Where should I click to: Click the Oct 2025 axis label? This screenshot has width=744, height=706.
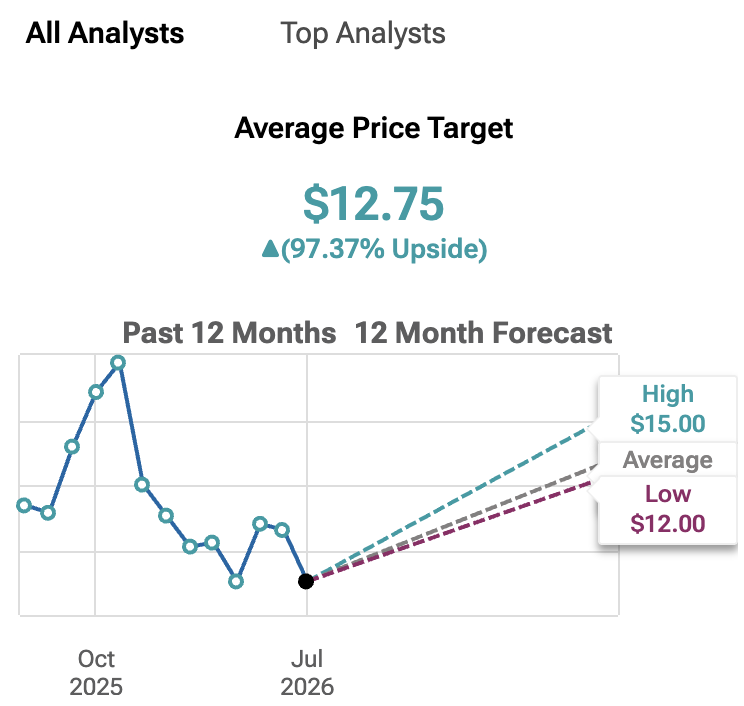coord(96,673)
